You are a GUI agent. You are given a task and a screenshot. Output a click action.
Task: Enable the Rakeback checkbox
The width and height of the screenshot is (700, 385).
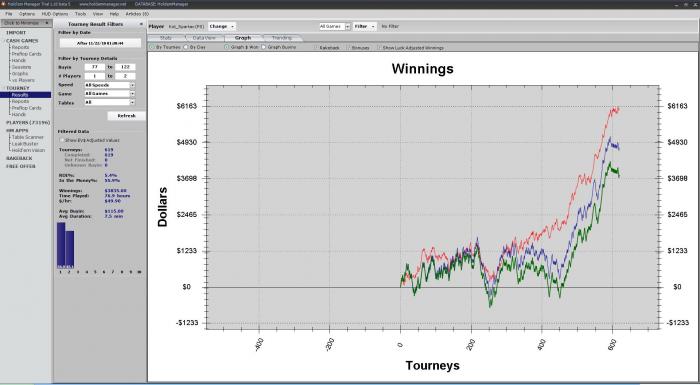316,47
